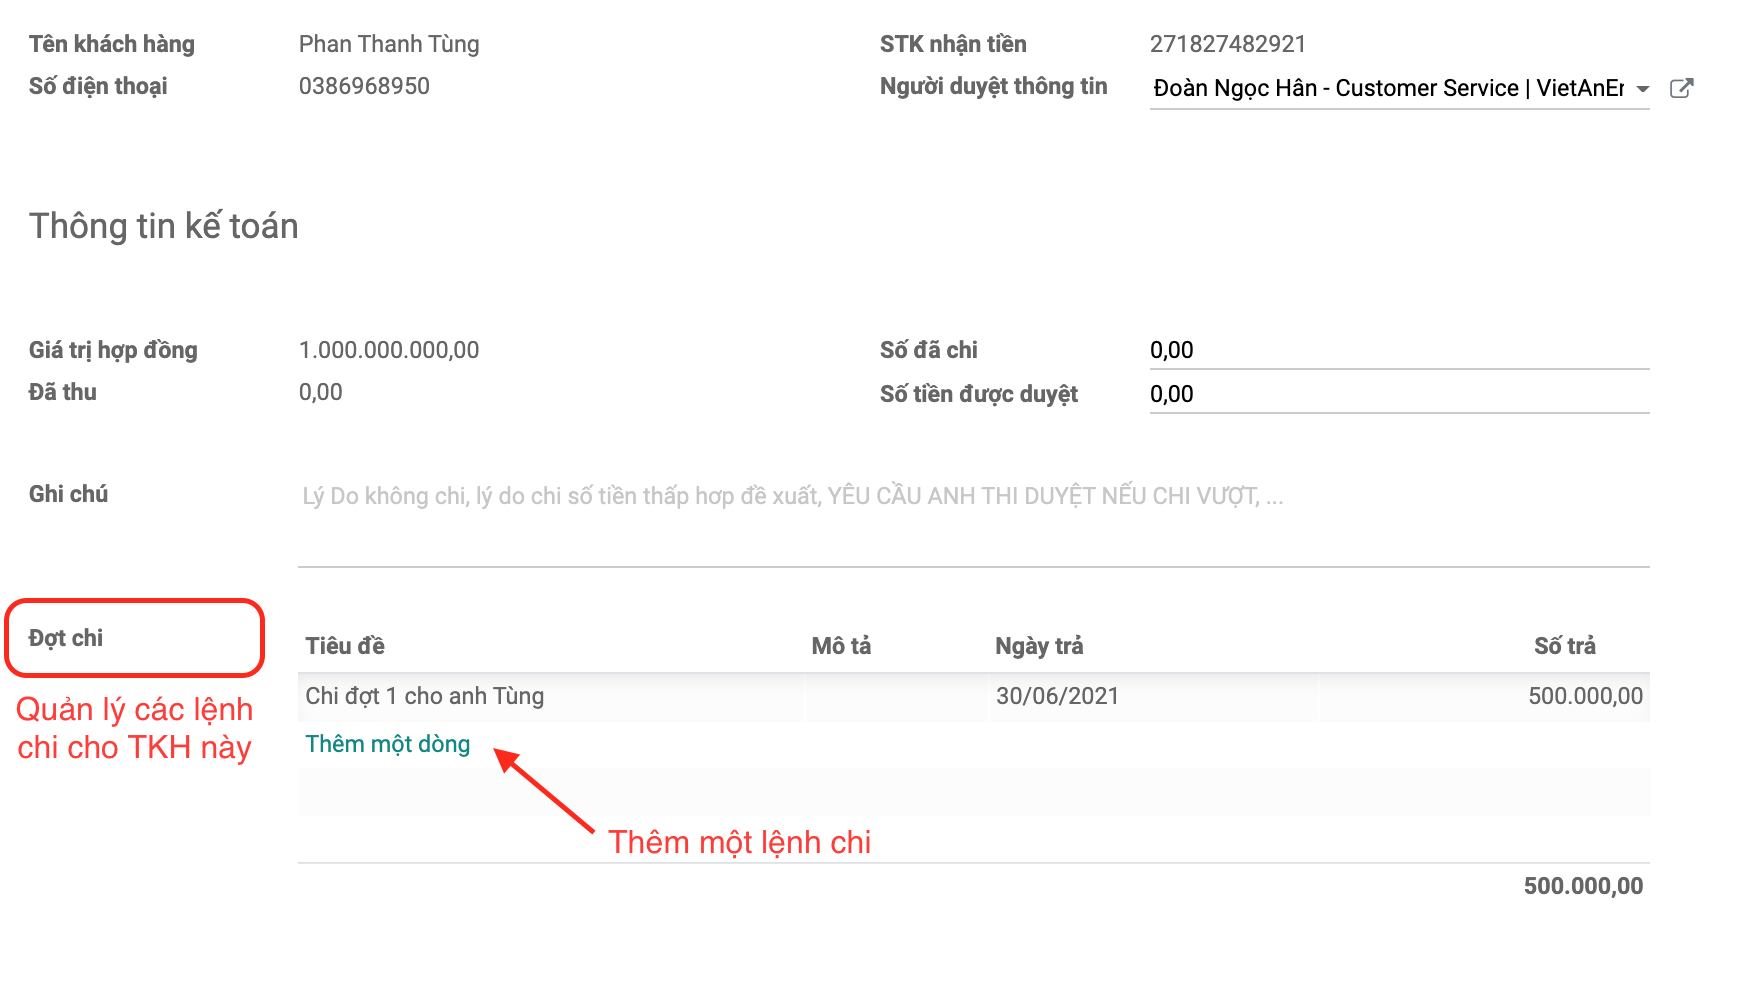Select the 500.000,00 amount cell in row
This screenshot has width=1760, height=992.
(1585, 696)
